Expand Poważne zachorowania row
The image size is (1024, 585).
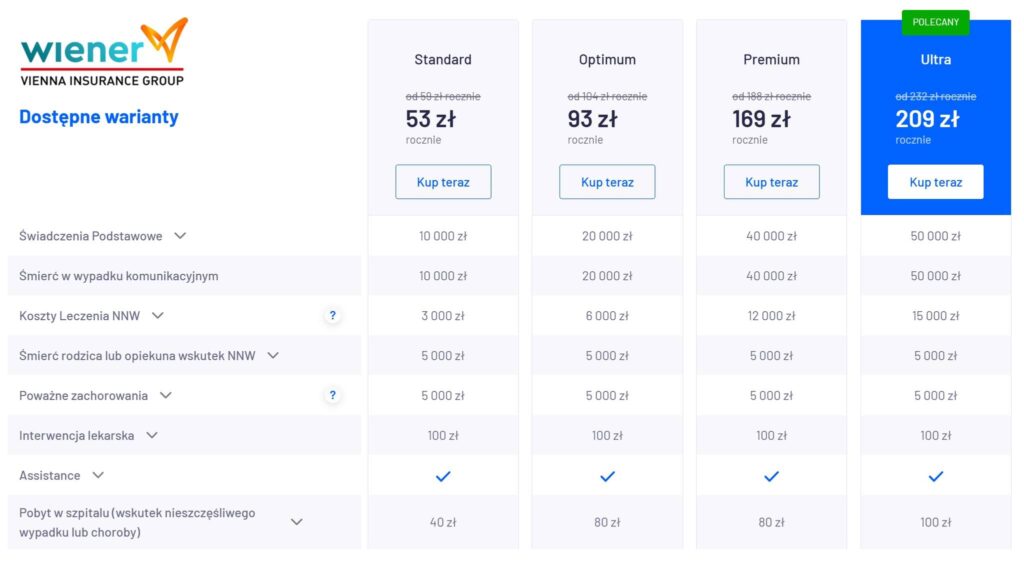tap(166, 395)
